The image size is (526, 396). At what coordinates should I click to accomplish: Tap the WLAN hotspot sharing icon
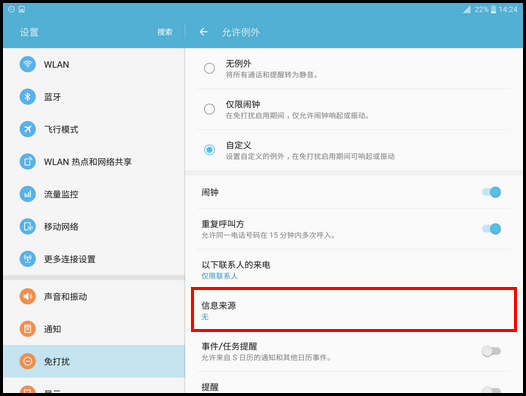[28, 161]
